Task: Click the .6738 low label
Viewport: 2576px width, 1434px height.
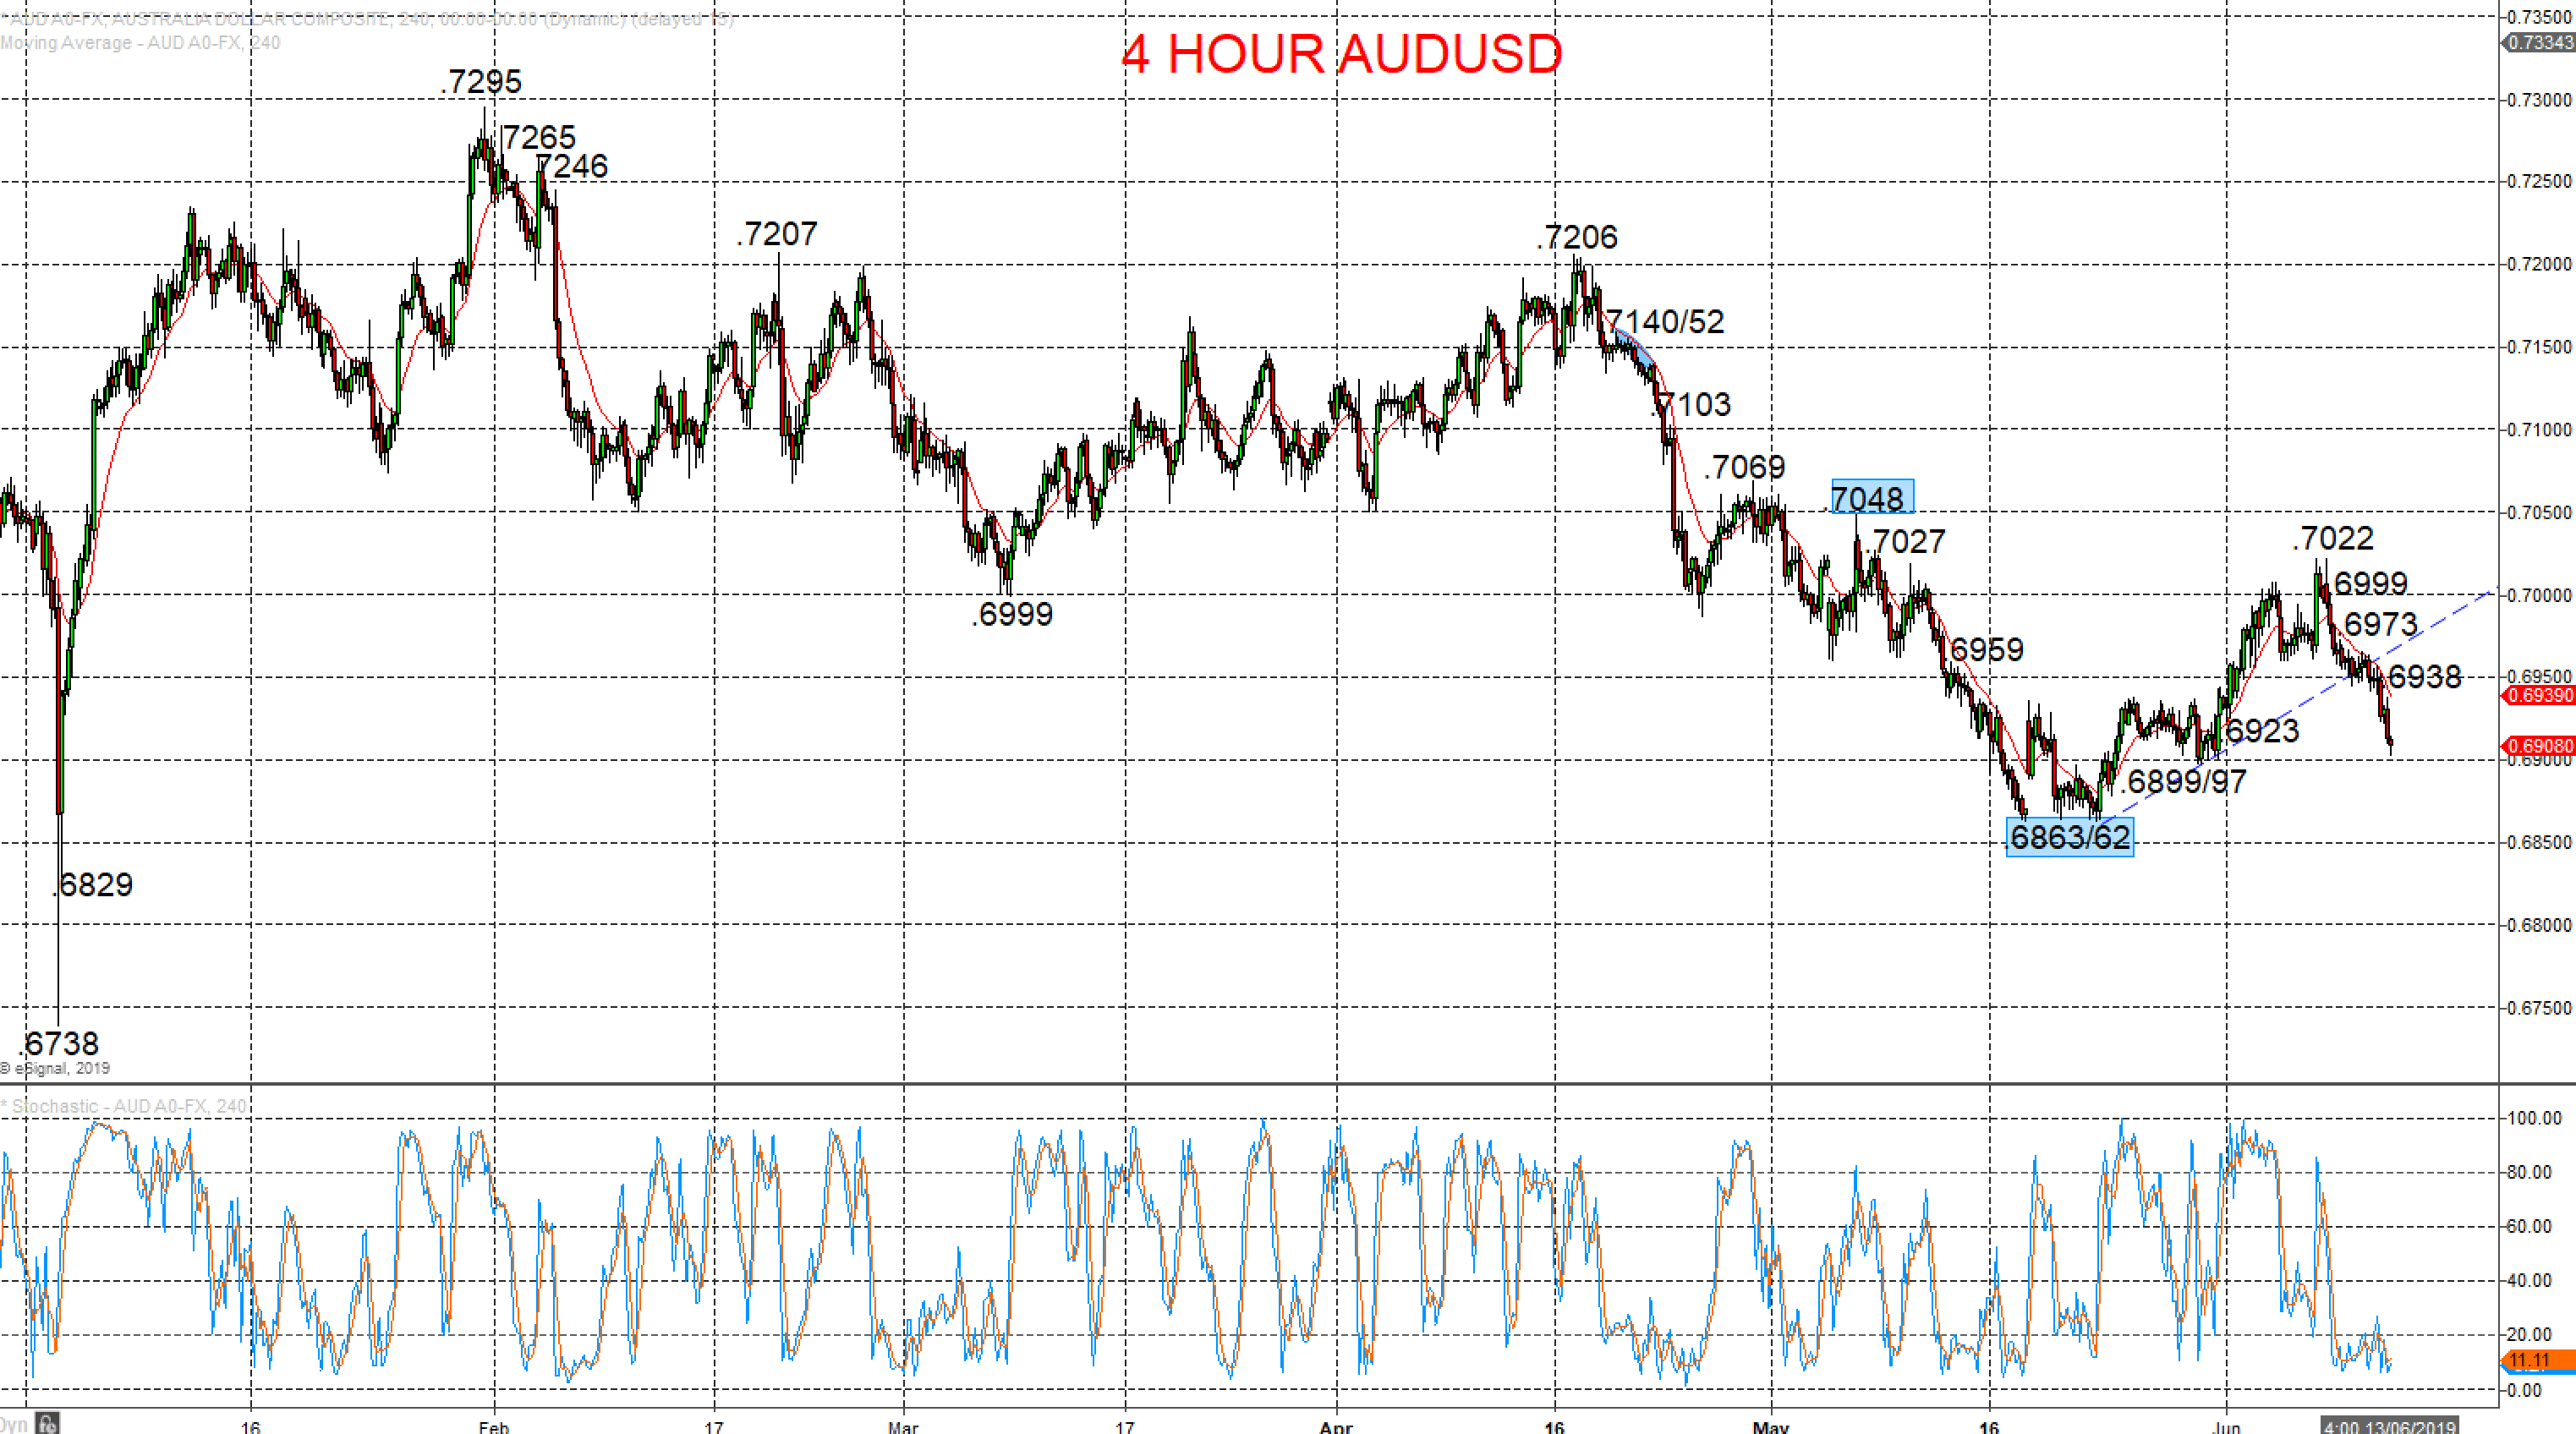Action: [x=59, y=1044]
